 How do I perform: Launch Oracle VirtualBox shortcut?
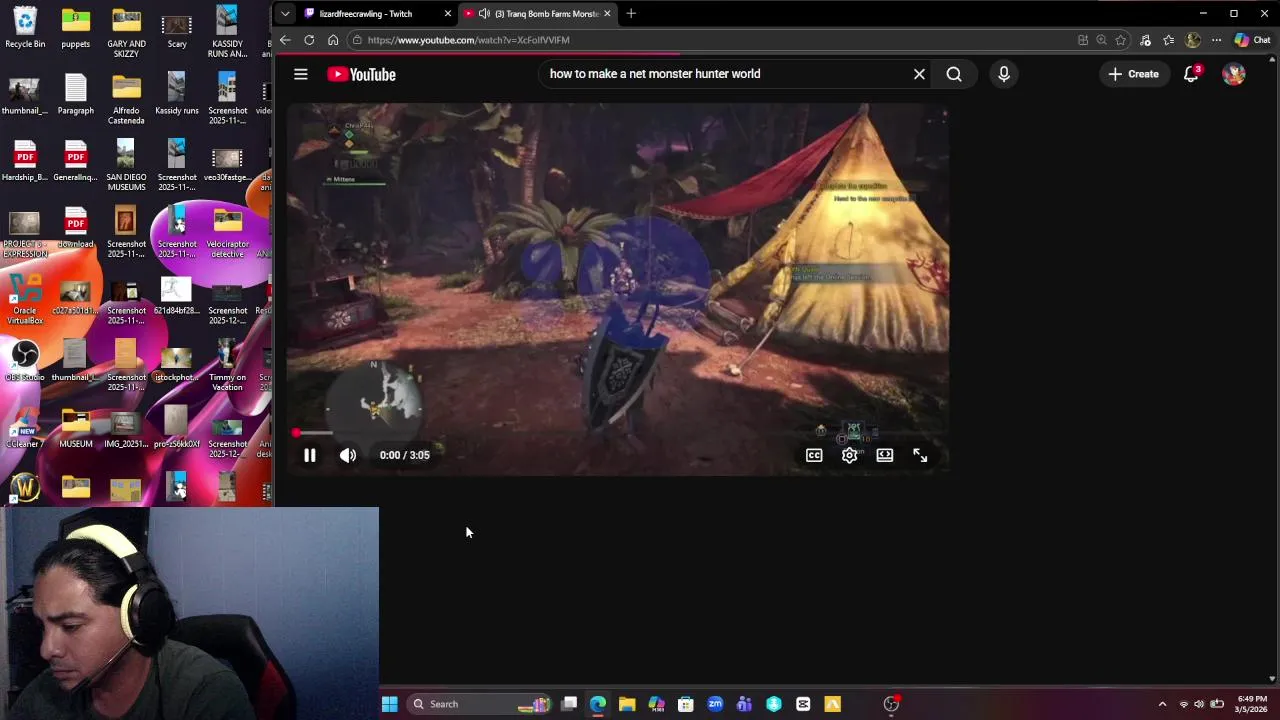[x=25, y=299]
